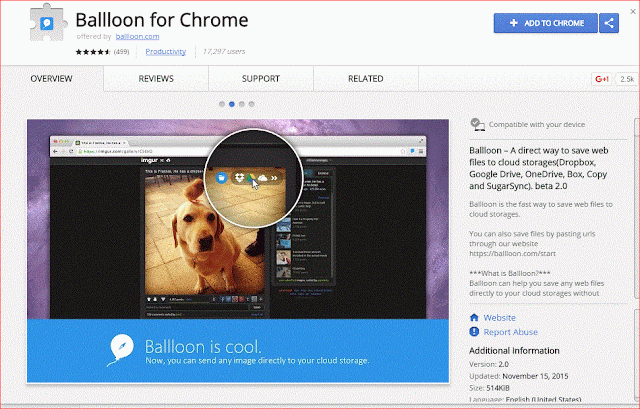Click the ***What is Ballloon?*** text
Screen dimensions: 640x409
point(510,273)
